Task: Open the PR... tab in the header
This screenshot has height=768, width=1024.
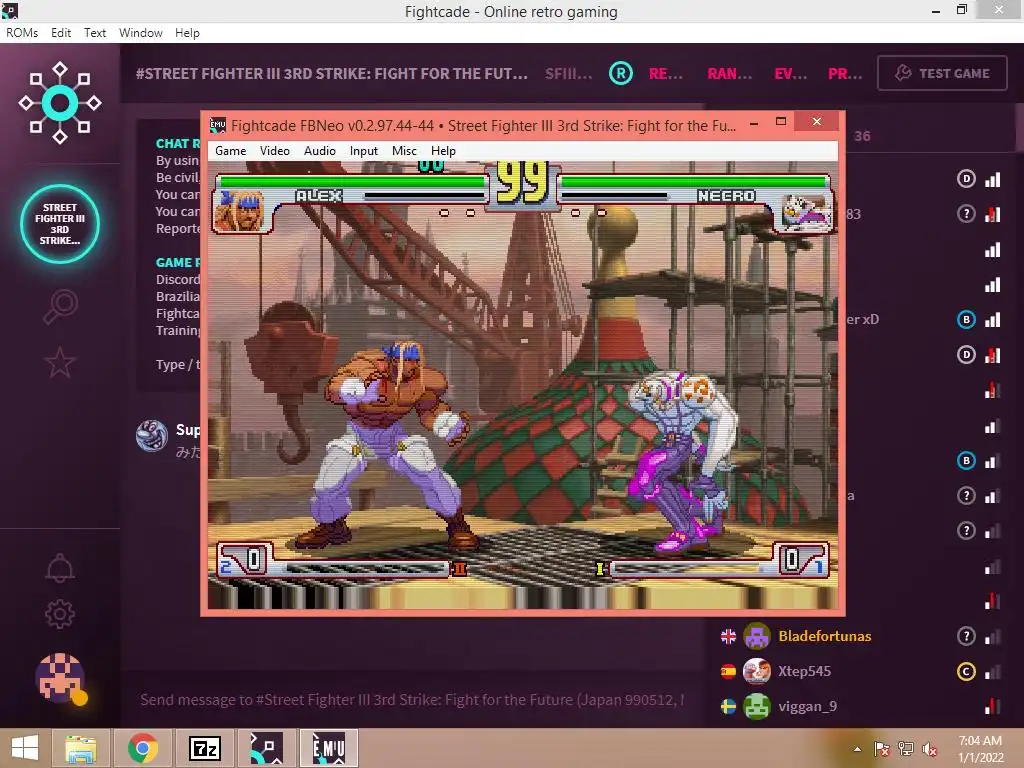Action: coord(845,73)
